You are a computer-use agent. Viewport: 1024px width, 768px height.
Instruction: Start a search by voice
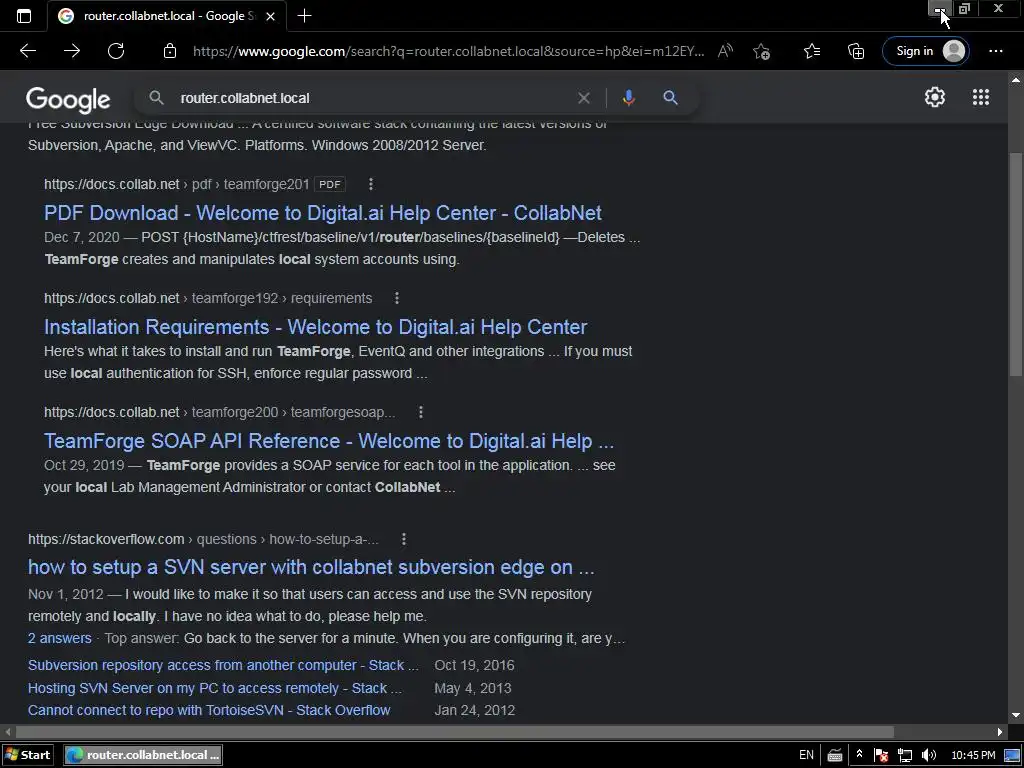[x=628, y=98]
